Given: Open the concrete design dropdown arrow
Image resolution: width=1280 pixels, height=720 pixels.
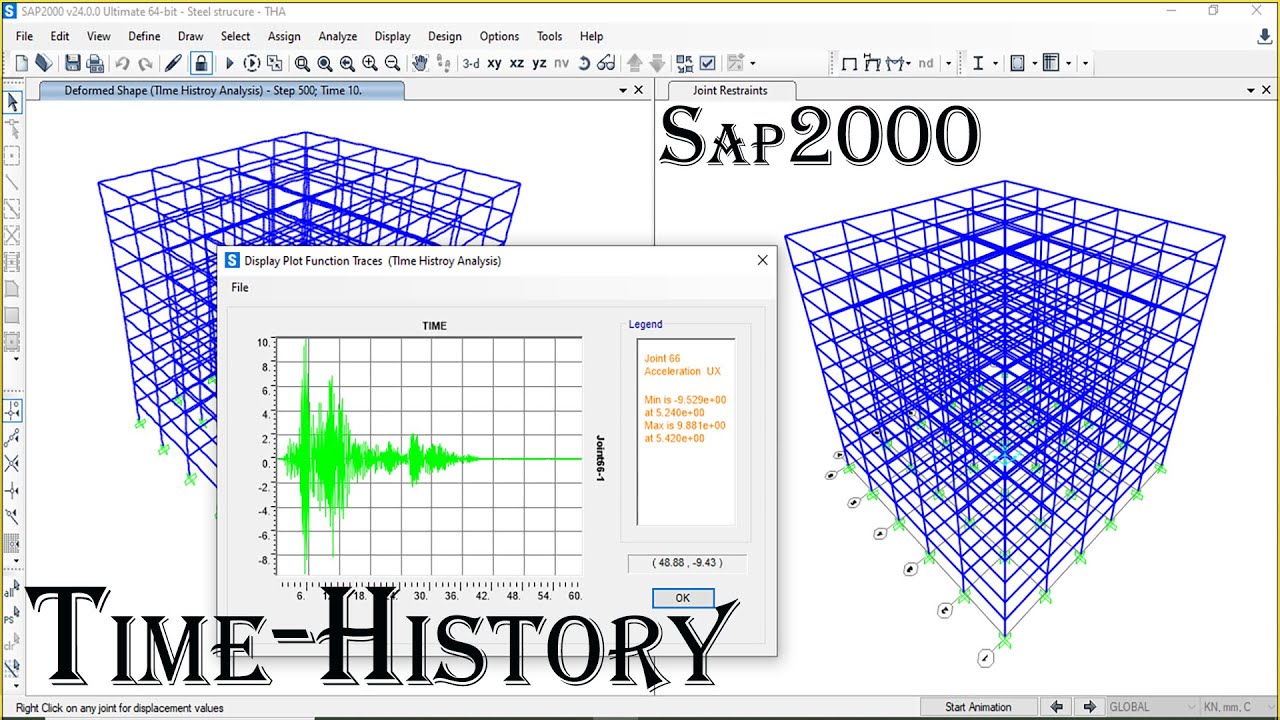Looking at the screenshot, I should 1033,63.
